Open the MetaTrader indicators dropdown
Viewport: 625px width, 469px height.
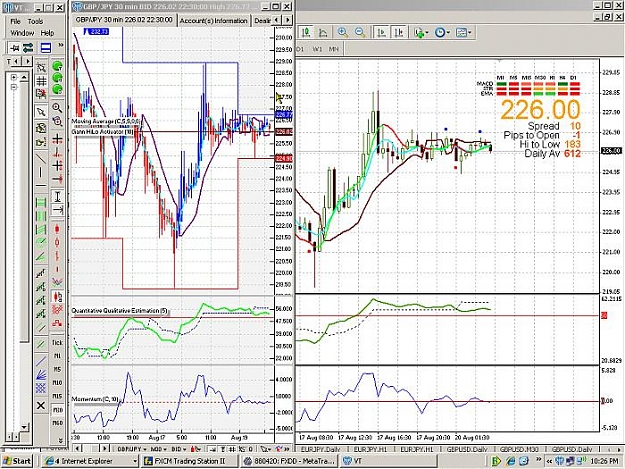tap(420, 32)
